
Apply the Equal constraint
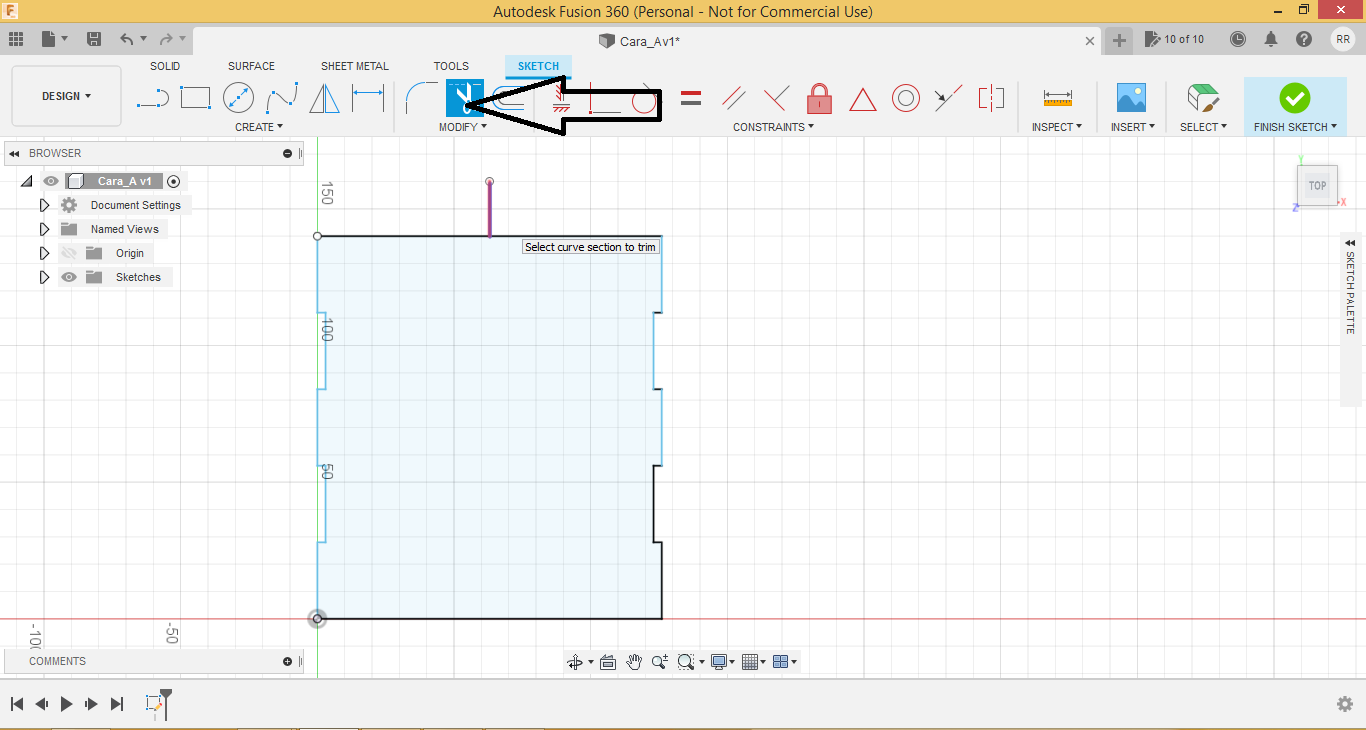click(691, 98)
